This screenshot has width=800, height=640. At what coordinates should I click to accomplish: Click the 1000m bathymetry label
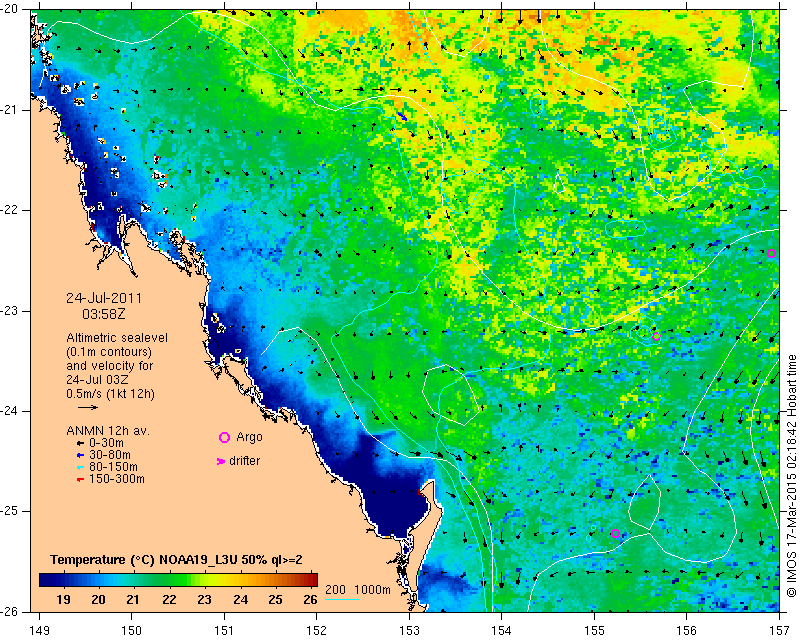click(x=372, y=589)
